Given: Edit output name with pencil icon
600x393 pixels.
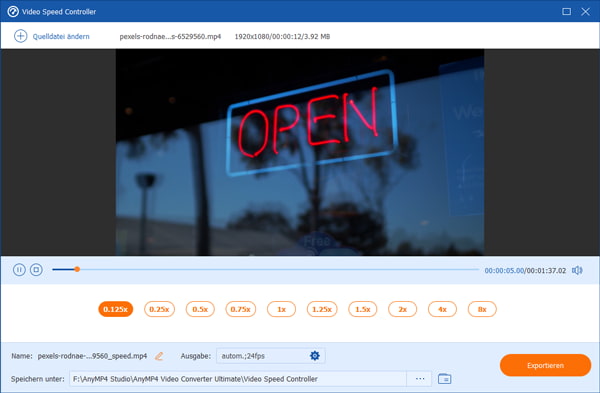Looking at the screenshot, I should [x=159, y=356].
